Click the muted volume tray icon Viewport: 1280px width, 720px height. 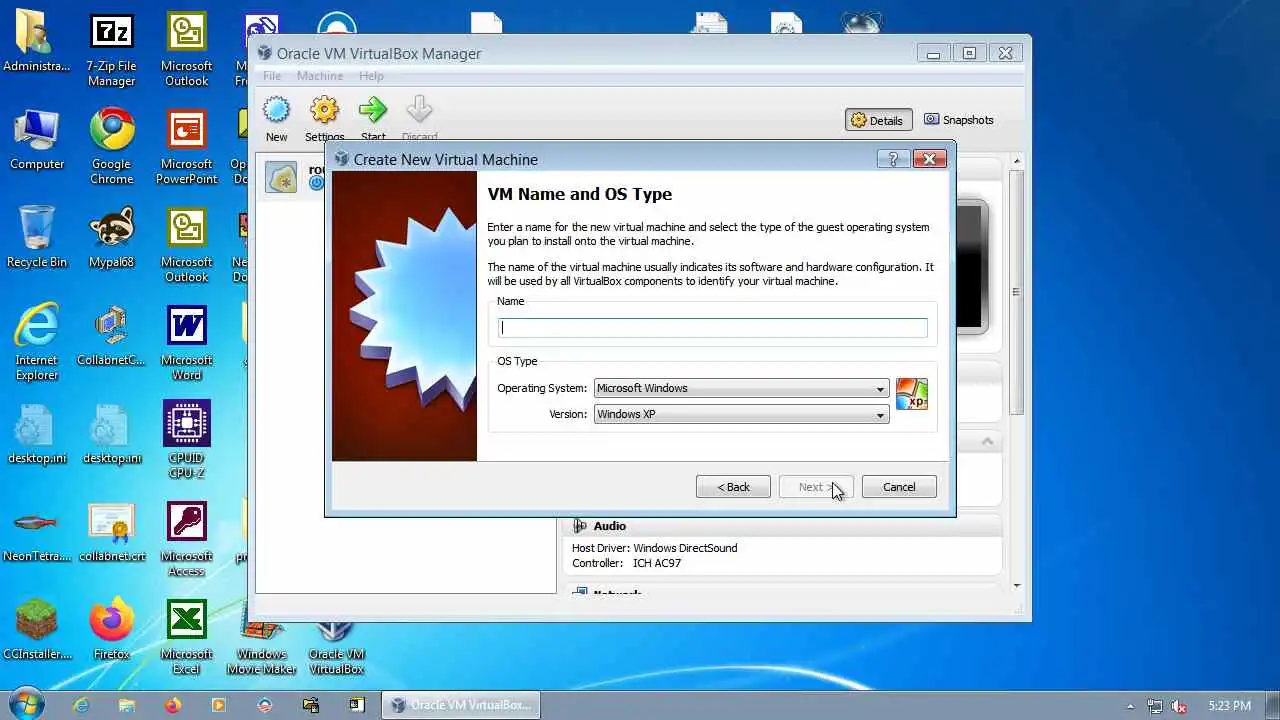(1180, 706)
